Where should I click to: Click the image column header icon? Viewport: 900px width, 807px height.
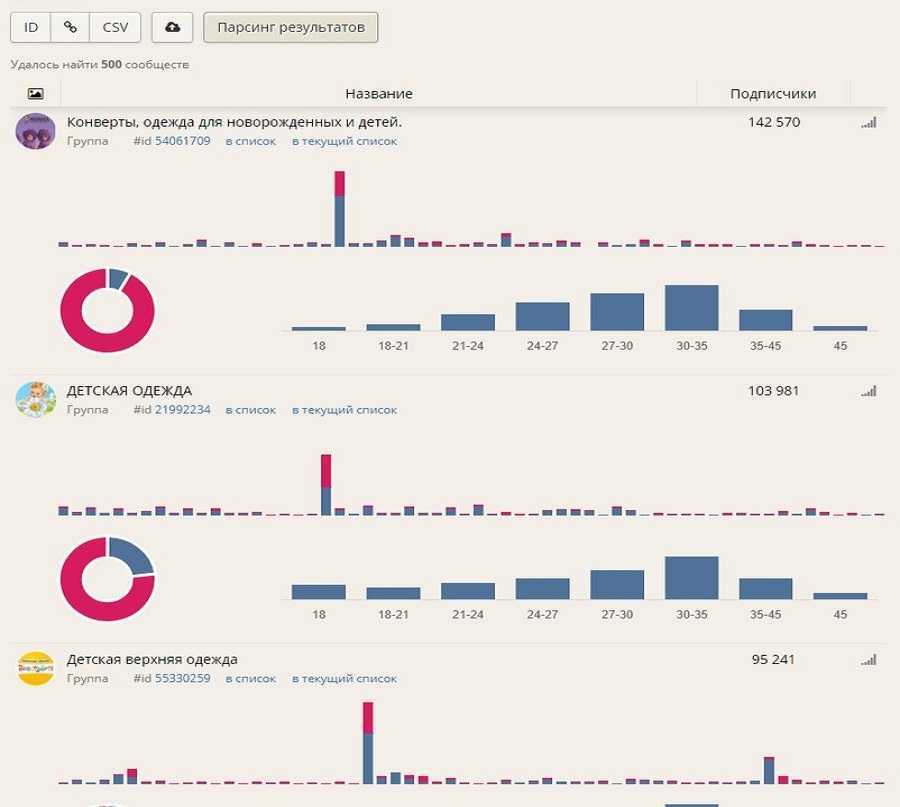coord(36,94)
